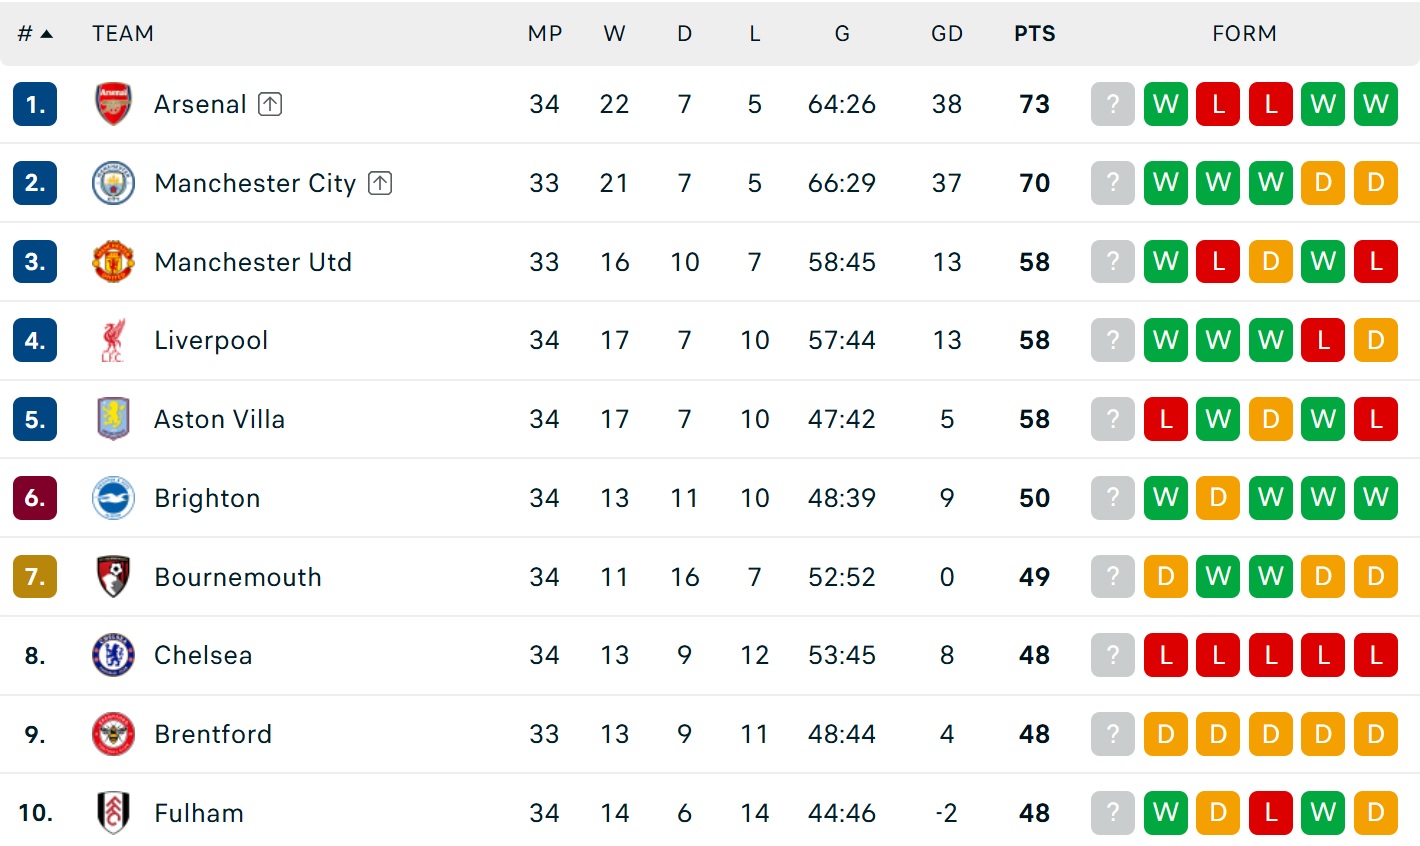Click the Manchester City club crest
This screenshot has height=846, width=1420.
click(113, 183)
